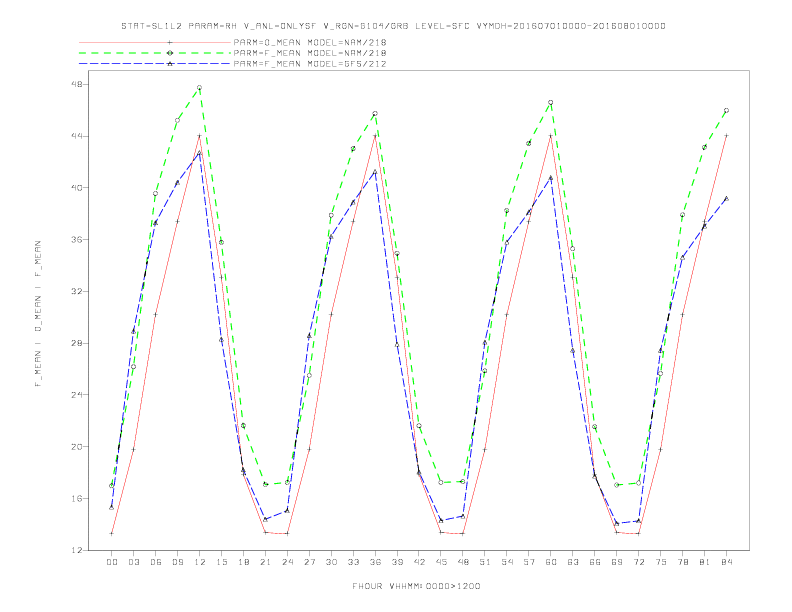This screenshot has height=612, width=792.
Task: Click the x-axis tick label 51
Action: 485,562
